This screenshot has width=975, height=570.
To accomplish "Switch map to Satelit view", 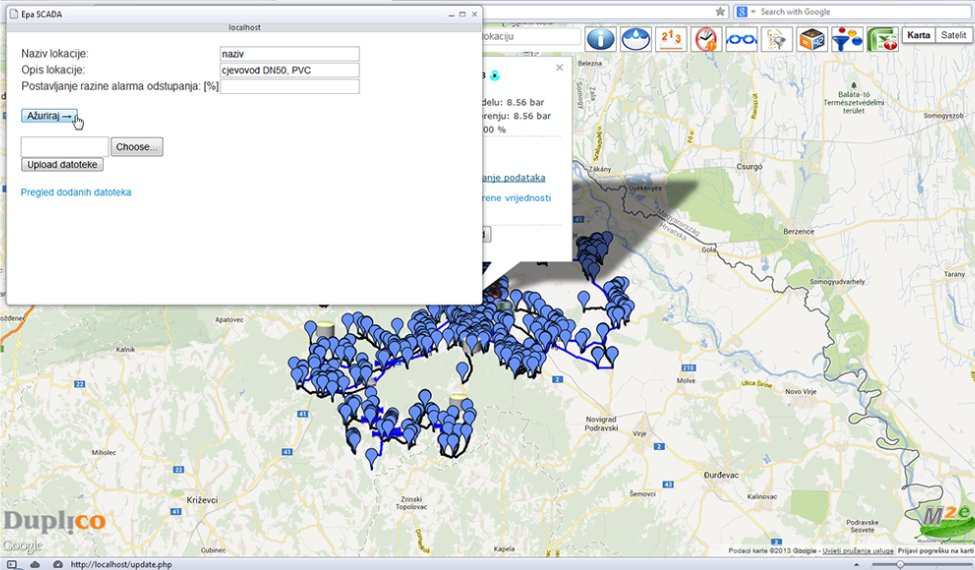I will pos(953,35).
